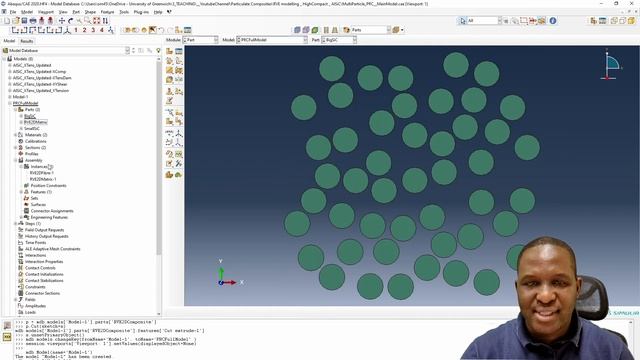640x360 pixels.
Task: Open the Part dropdown showing BigSiC
Action: 339,40
